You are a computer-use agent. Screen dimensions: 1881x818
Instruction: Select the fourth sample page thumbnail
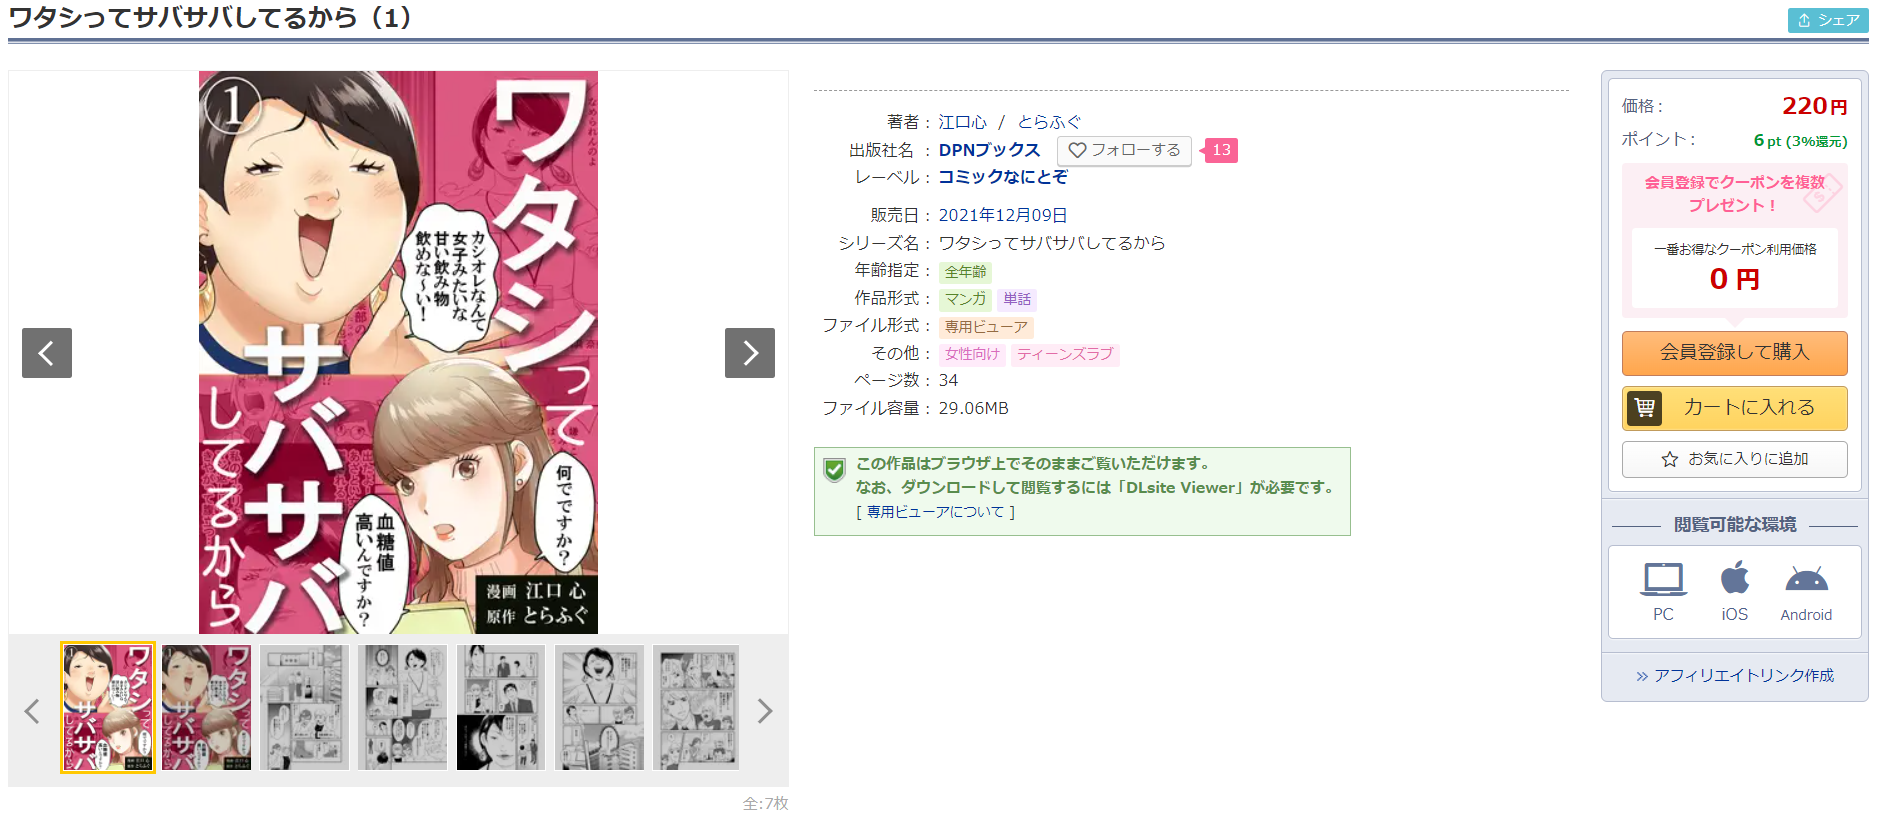pyautogui.click(x=403, y=707)
